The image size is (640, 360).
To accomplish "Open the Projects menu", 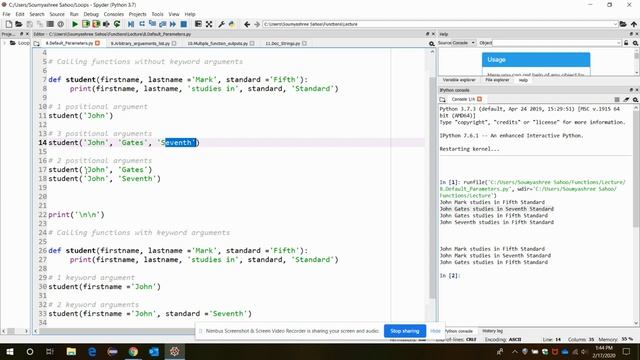I will tap(138, 14).
